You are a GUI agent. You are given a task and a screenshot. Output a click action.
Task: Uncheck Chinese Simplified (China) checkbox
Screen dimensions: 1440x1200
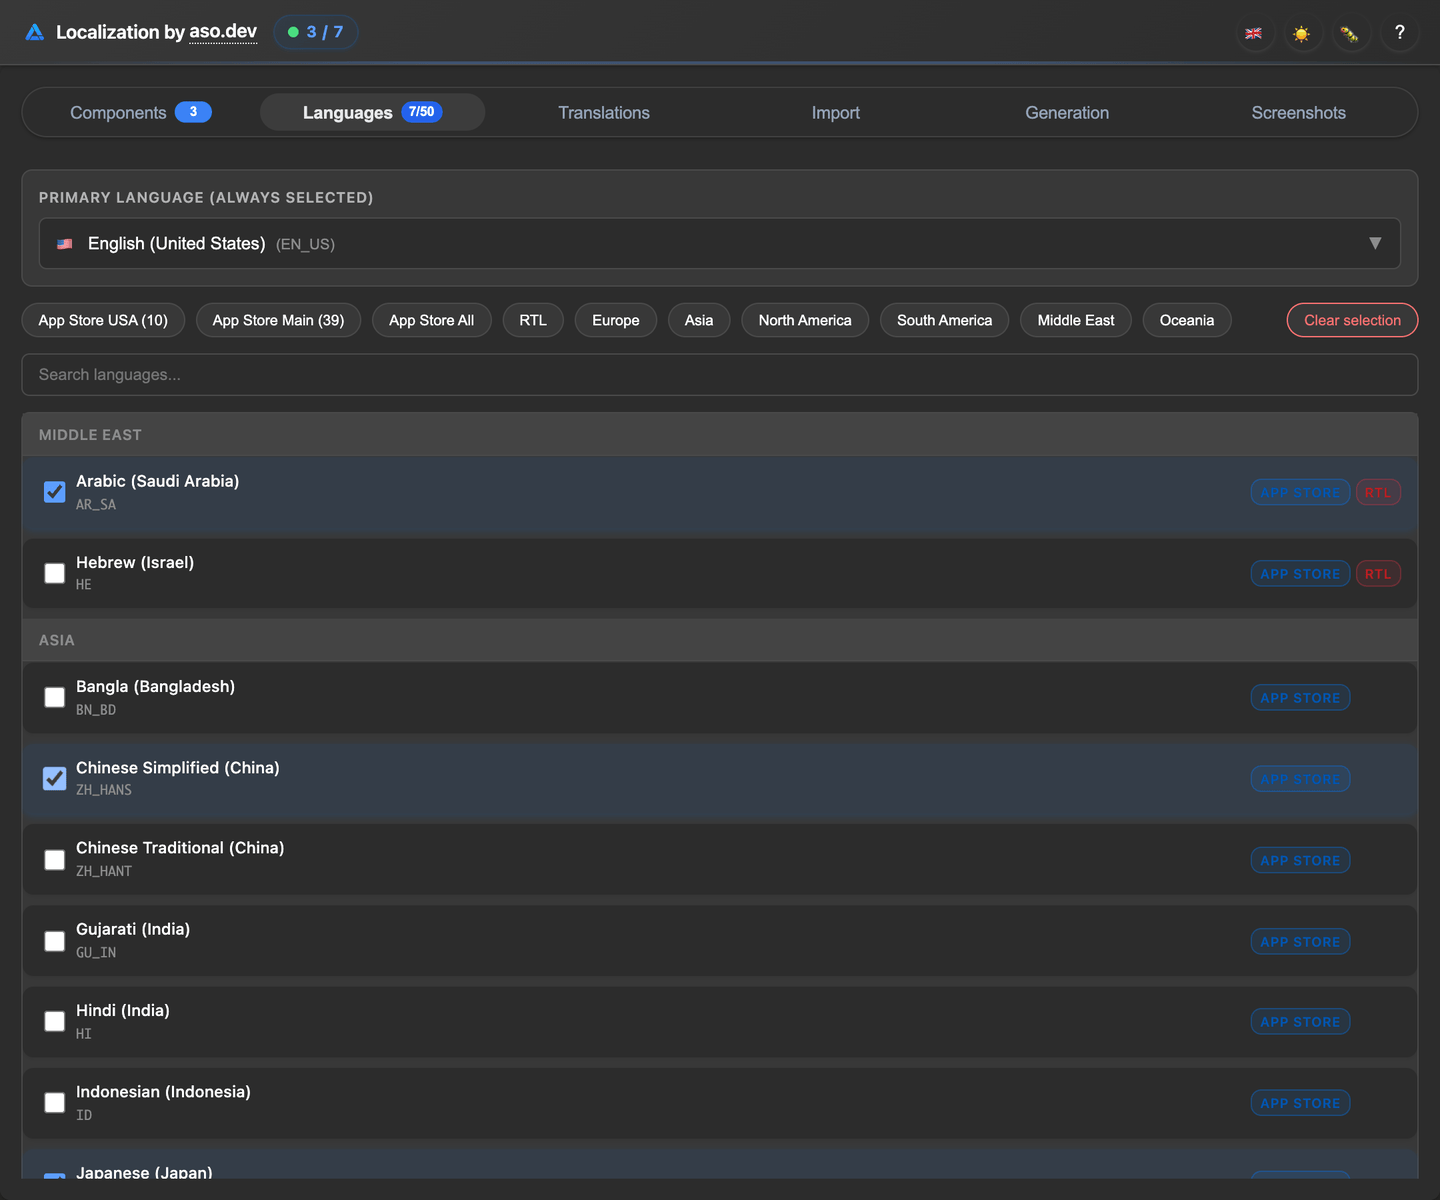pyautogui.click(x=55, y=778)
